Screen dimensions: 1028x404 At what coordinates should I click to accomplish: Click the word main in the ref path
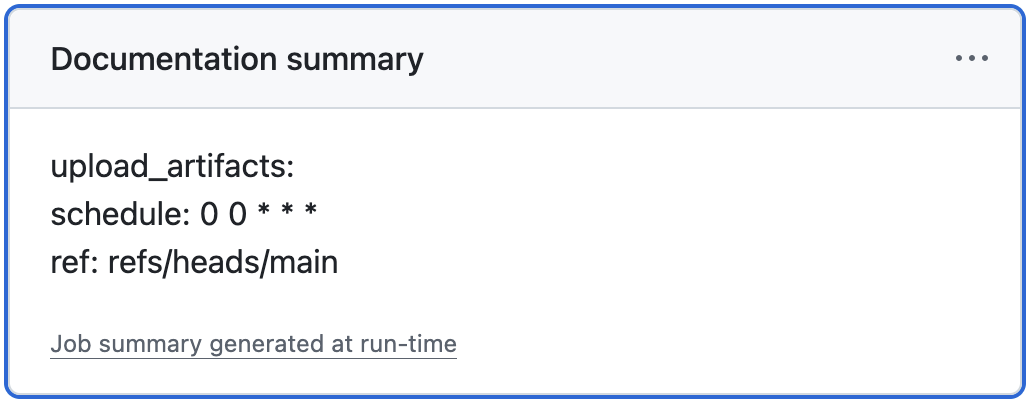[310, 264]
